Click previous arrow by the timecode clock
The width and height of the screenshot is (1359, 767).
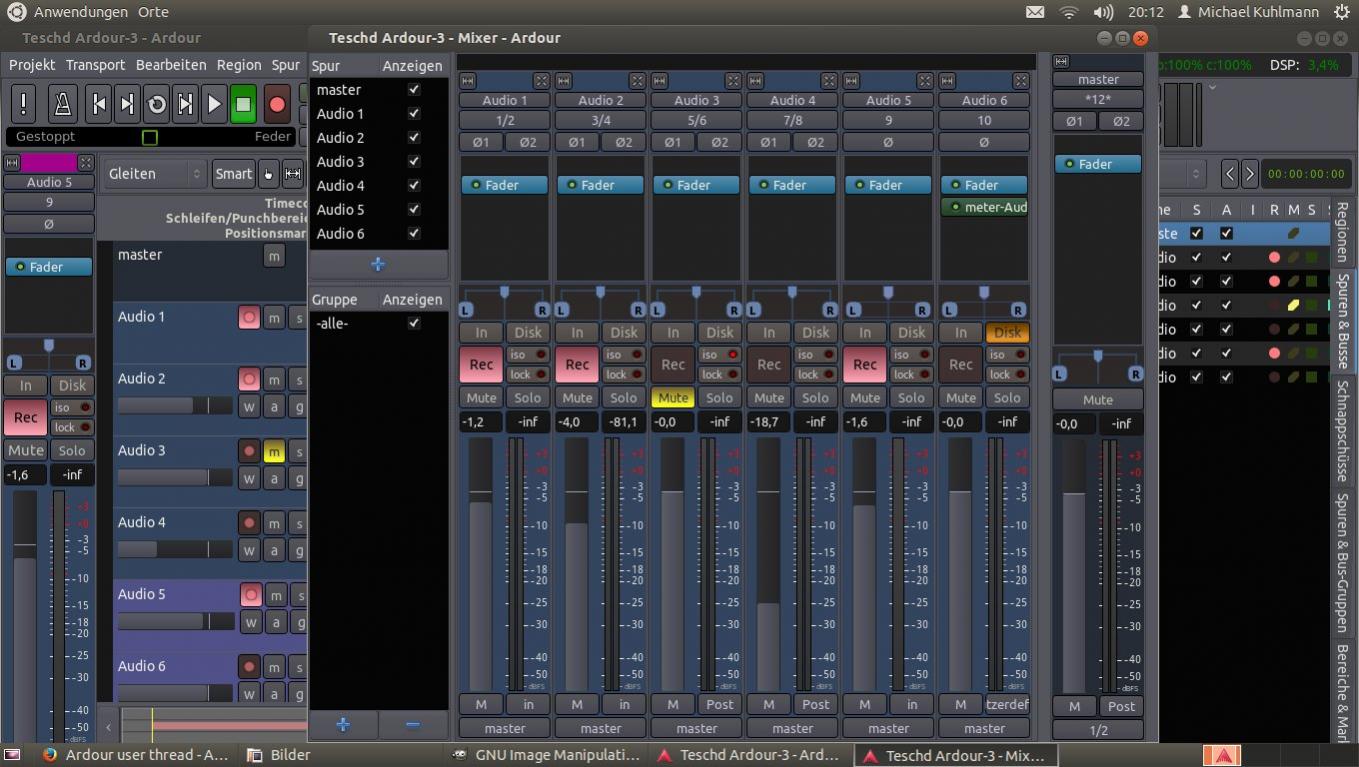[x=1231, y=174]
